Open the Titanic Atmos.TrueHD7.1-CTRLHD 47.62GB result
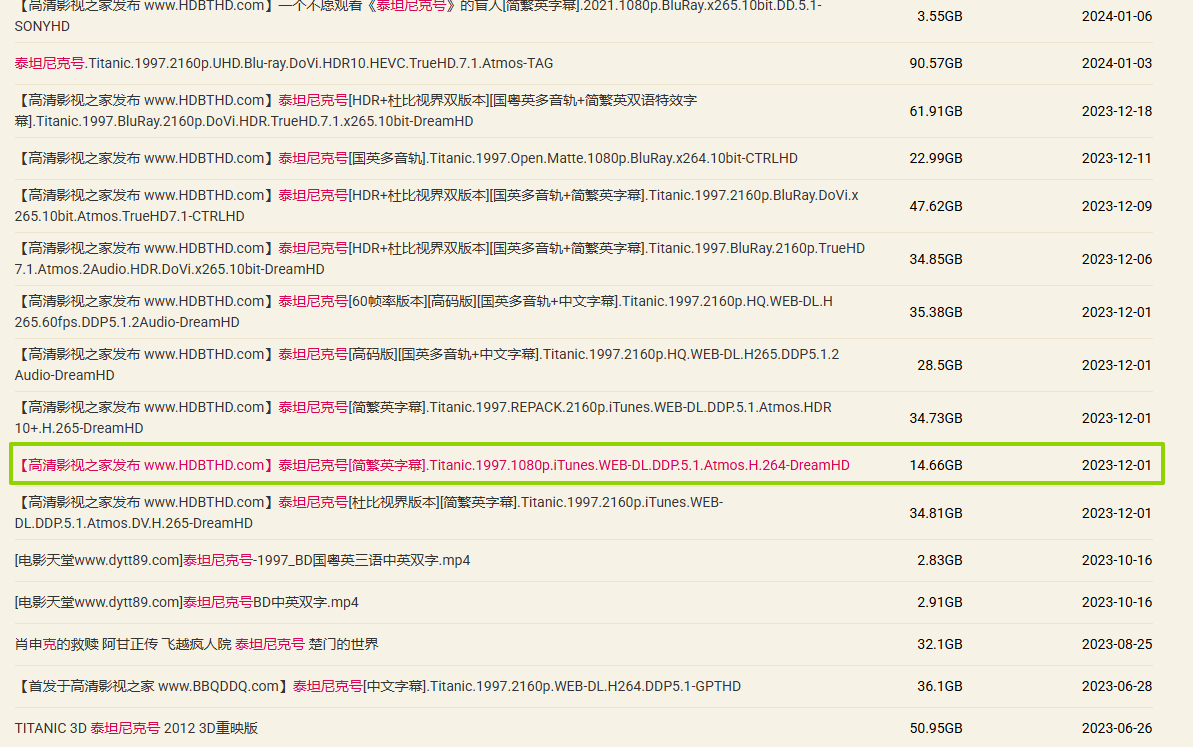The height and width of the screenshot is (747, 1193). [x=437, y=205]
